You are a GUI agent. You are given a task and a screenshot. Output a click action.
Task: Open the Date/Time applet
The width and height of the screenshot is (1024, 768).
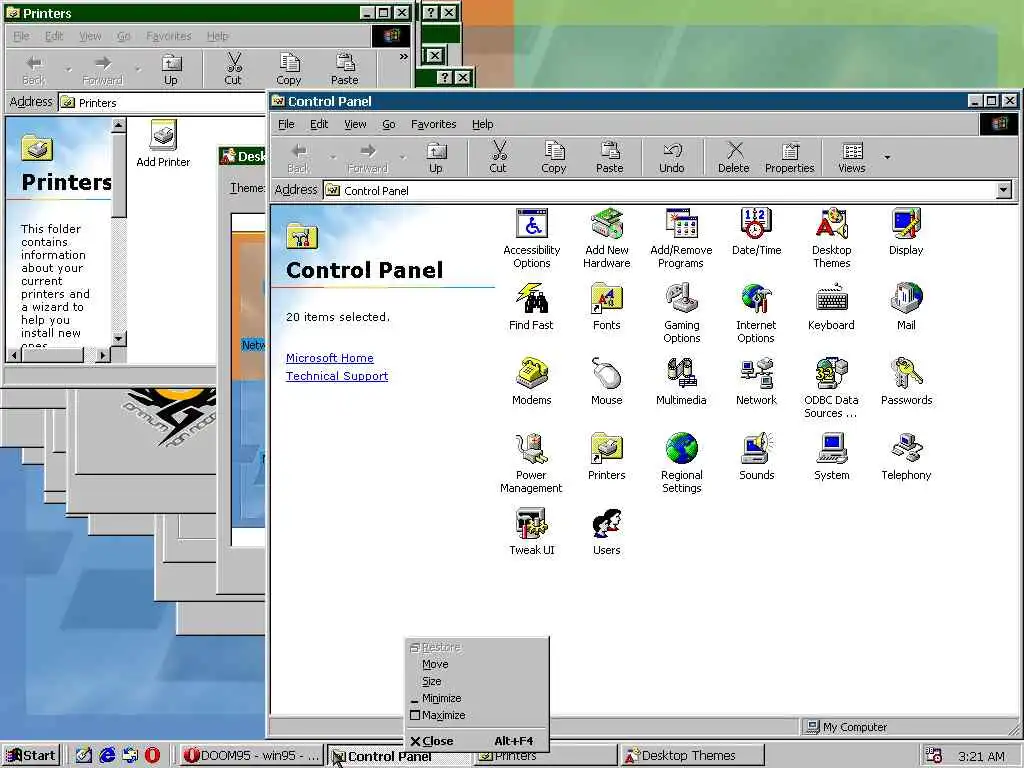point(756,232)
